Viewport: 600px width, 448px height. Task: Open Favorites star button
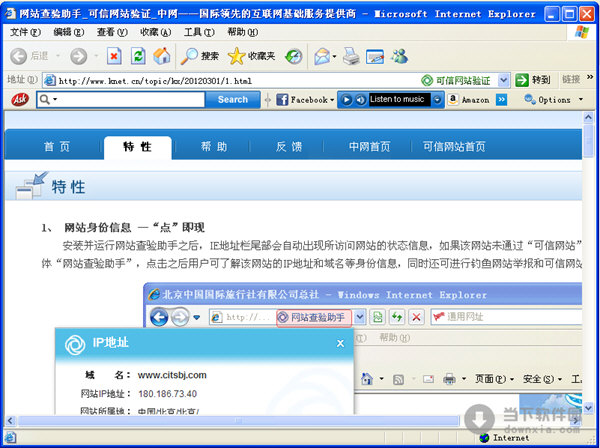[251, 56]
